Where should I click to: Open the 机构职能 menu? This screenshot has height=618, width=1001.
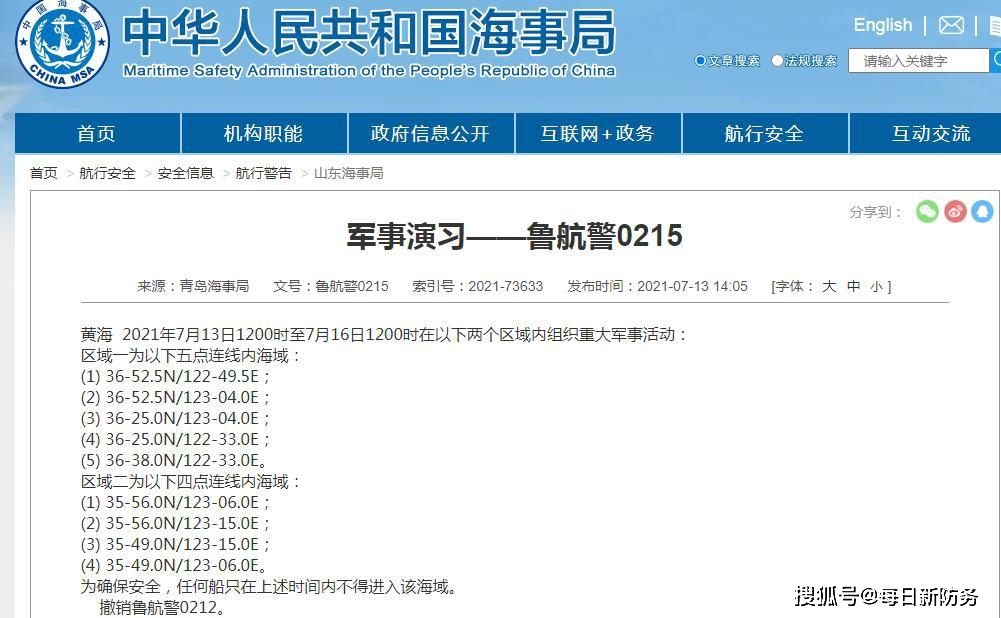264,133
